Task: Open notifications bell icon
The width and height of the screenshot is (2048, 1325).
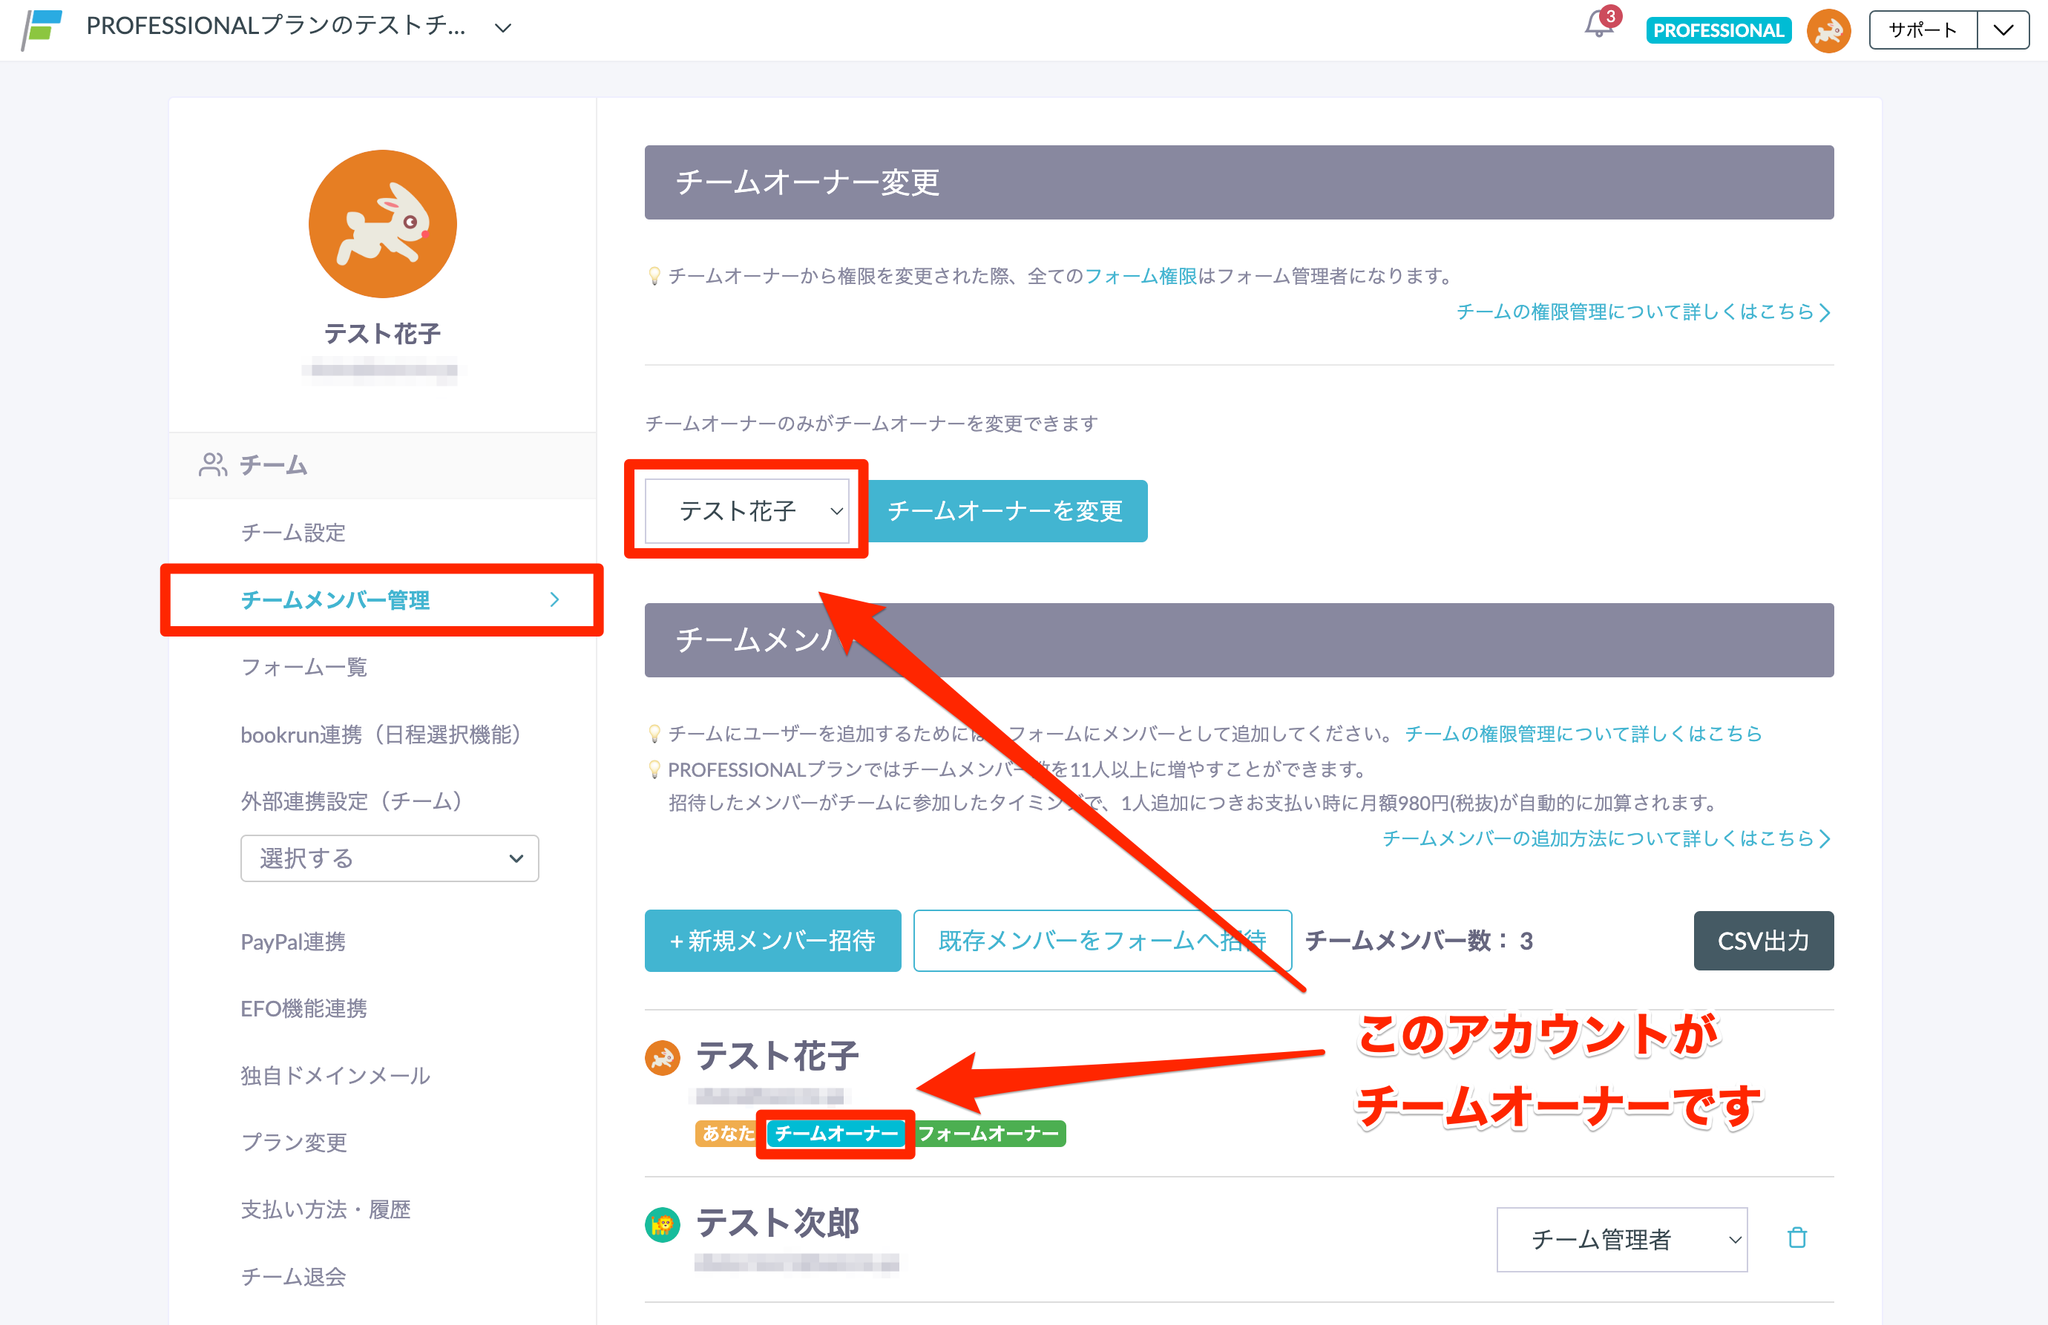Action: pos(1599,26)
